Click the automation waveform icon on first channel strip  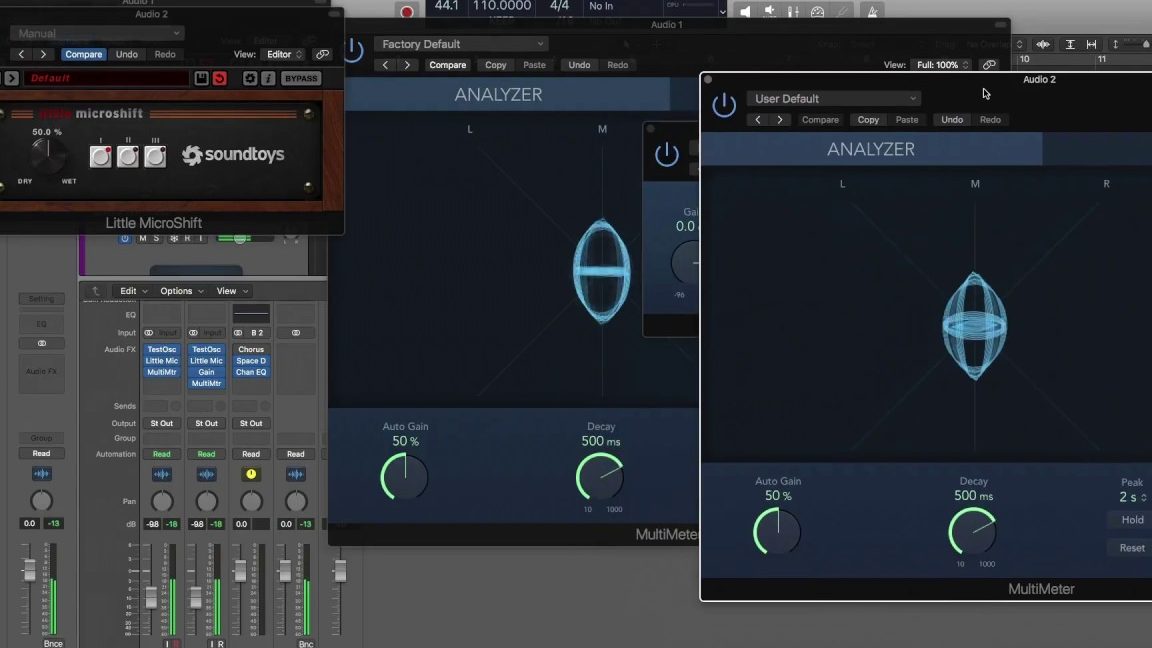161,473
